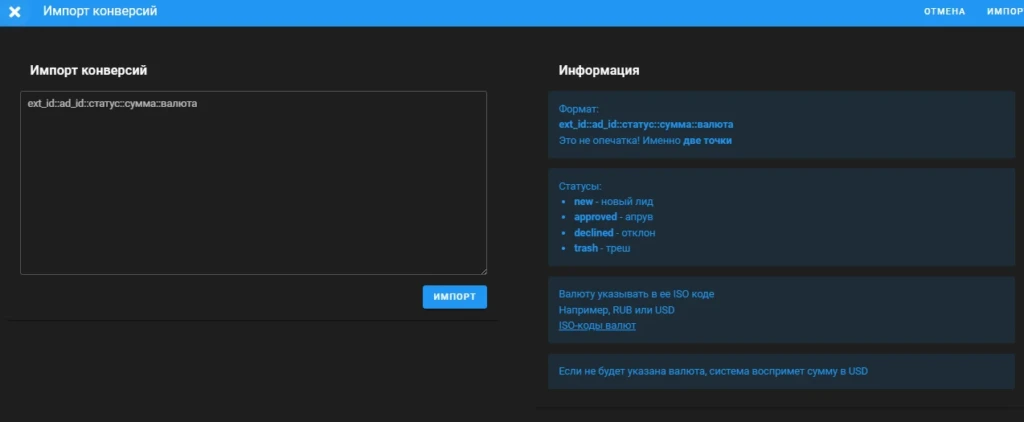Close the Импорт конверсий dialog with X
The image size is (1024, 422).
click(x=15, y=12)
